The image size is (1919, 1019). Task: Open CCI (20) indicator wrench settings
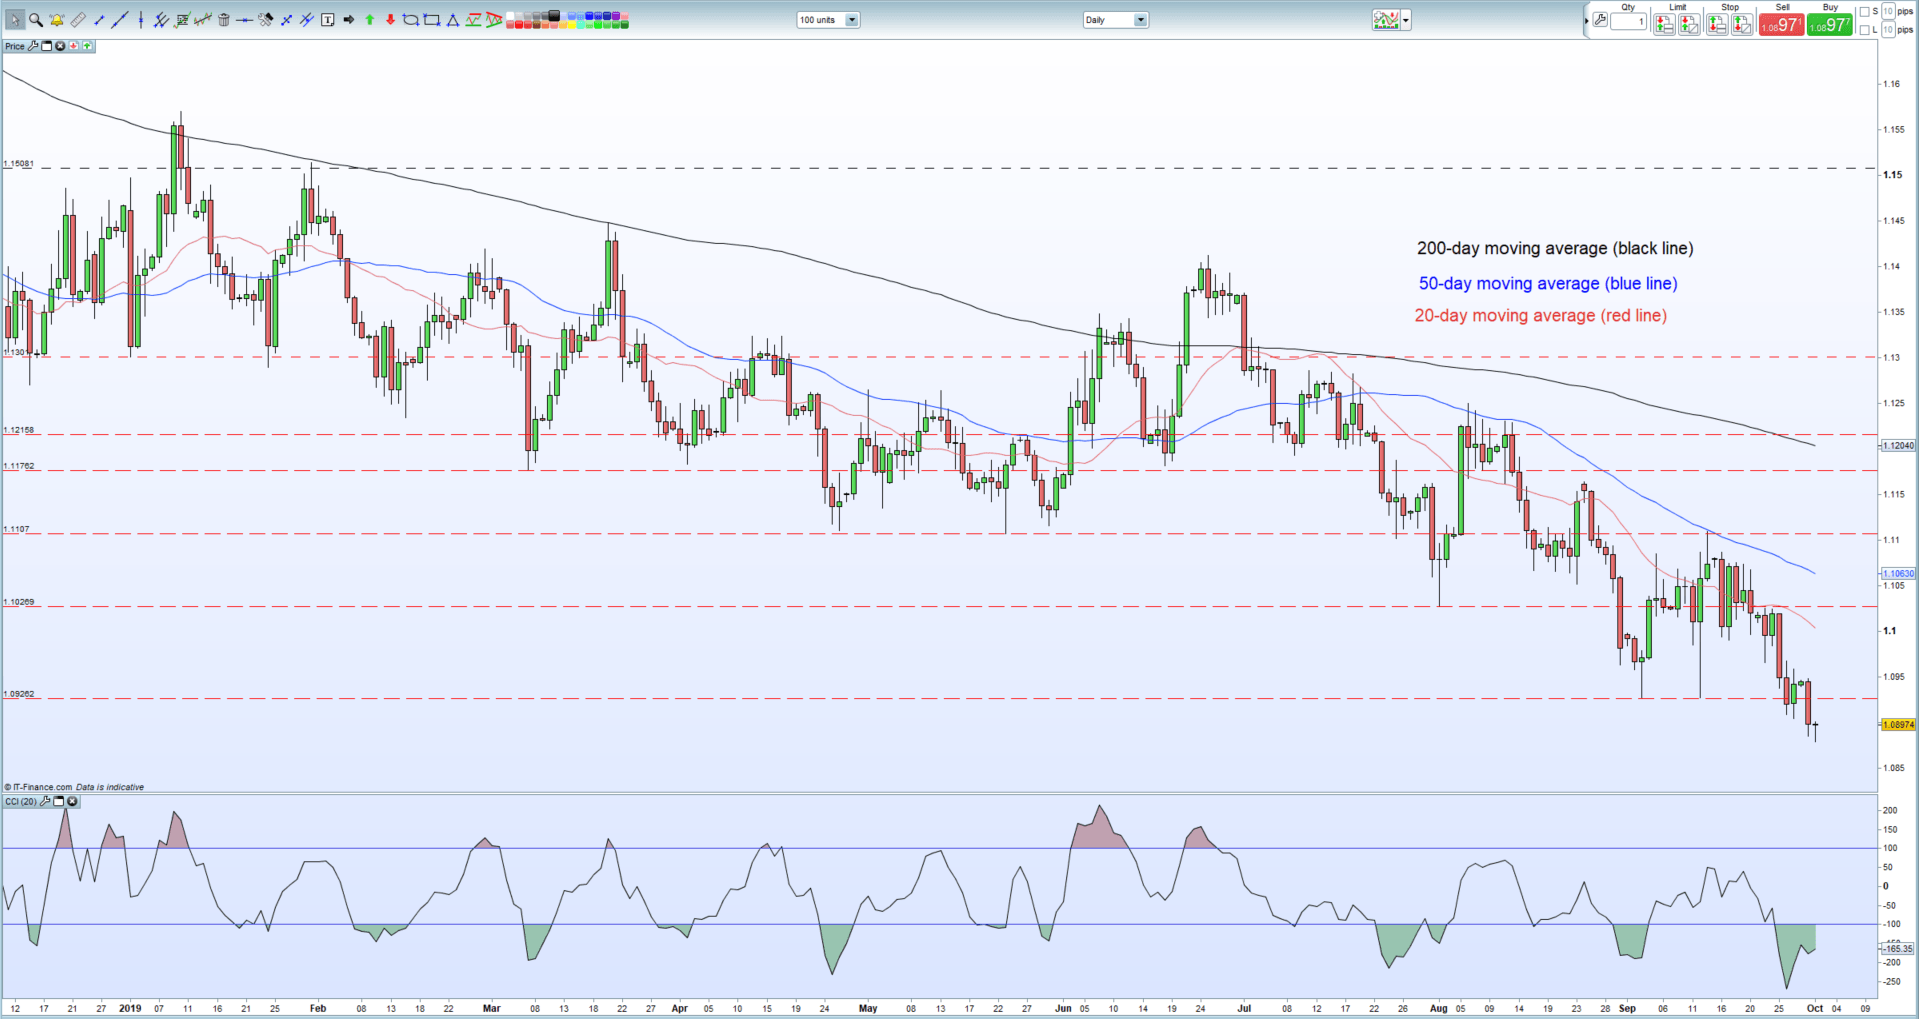point(45,802)
